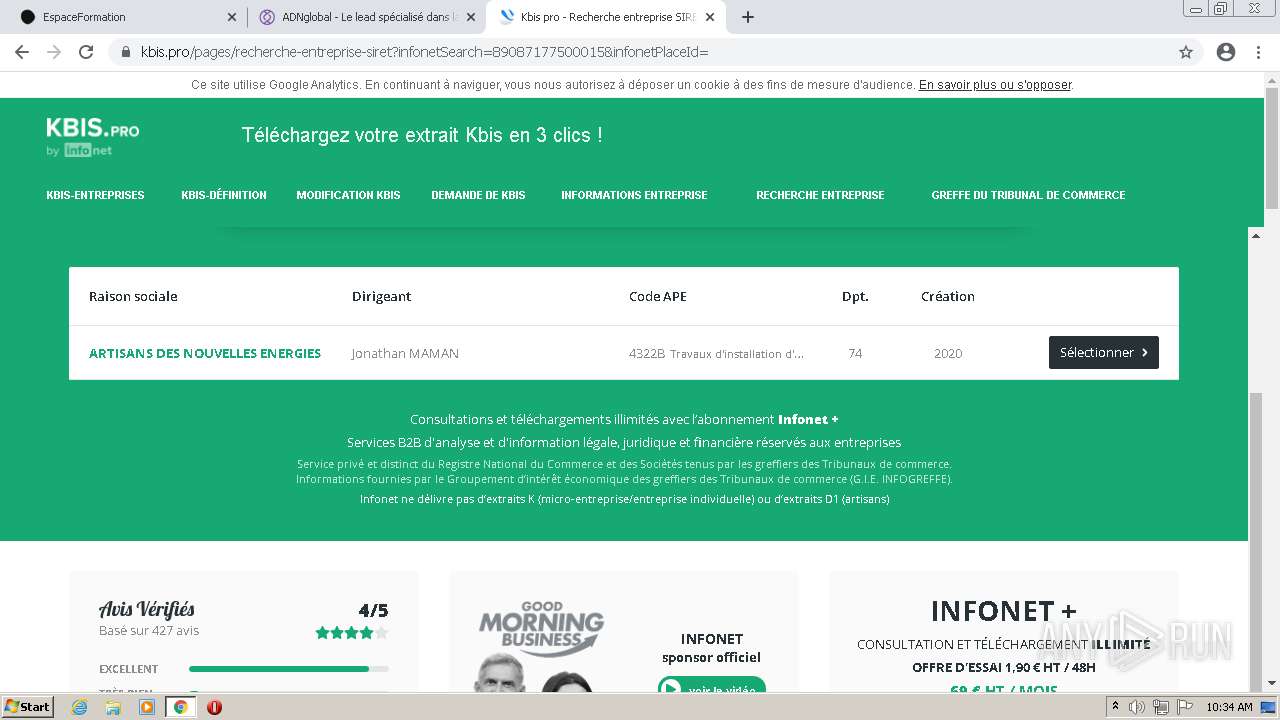Open GREFFE DU TRIBUNAL DE COMMERCE menu
This screenshot has height=720, width=1280.
tap(1028, 195)
